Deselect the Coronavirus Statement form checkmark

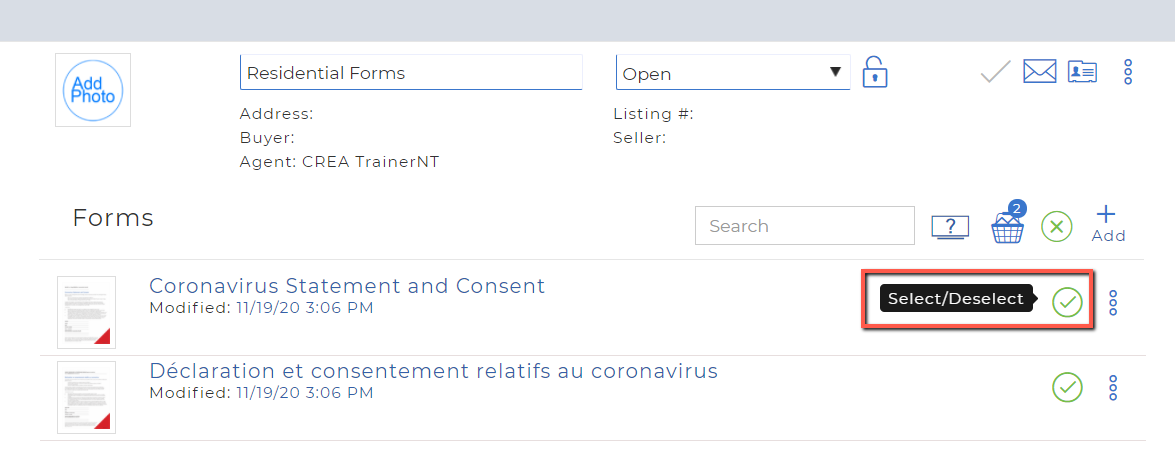(1068, 302)
